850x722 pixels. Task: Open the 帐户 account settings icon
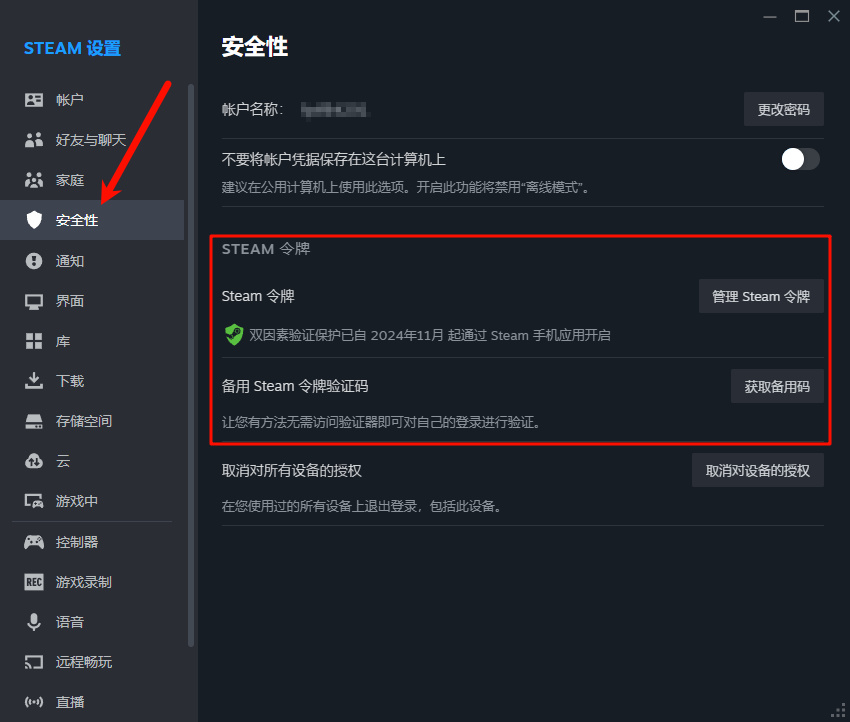tap(34, 100)
